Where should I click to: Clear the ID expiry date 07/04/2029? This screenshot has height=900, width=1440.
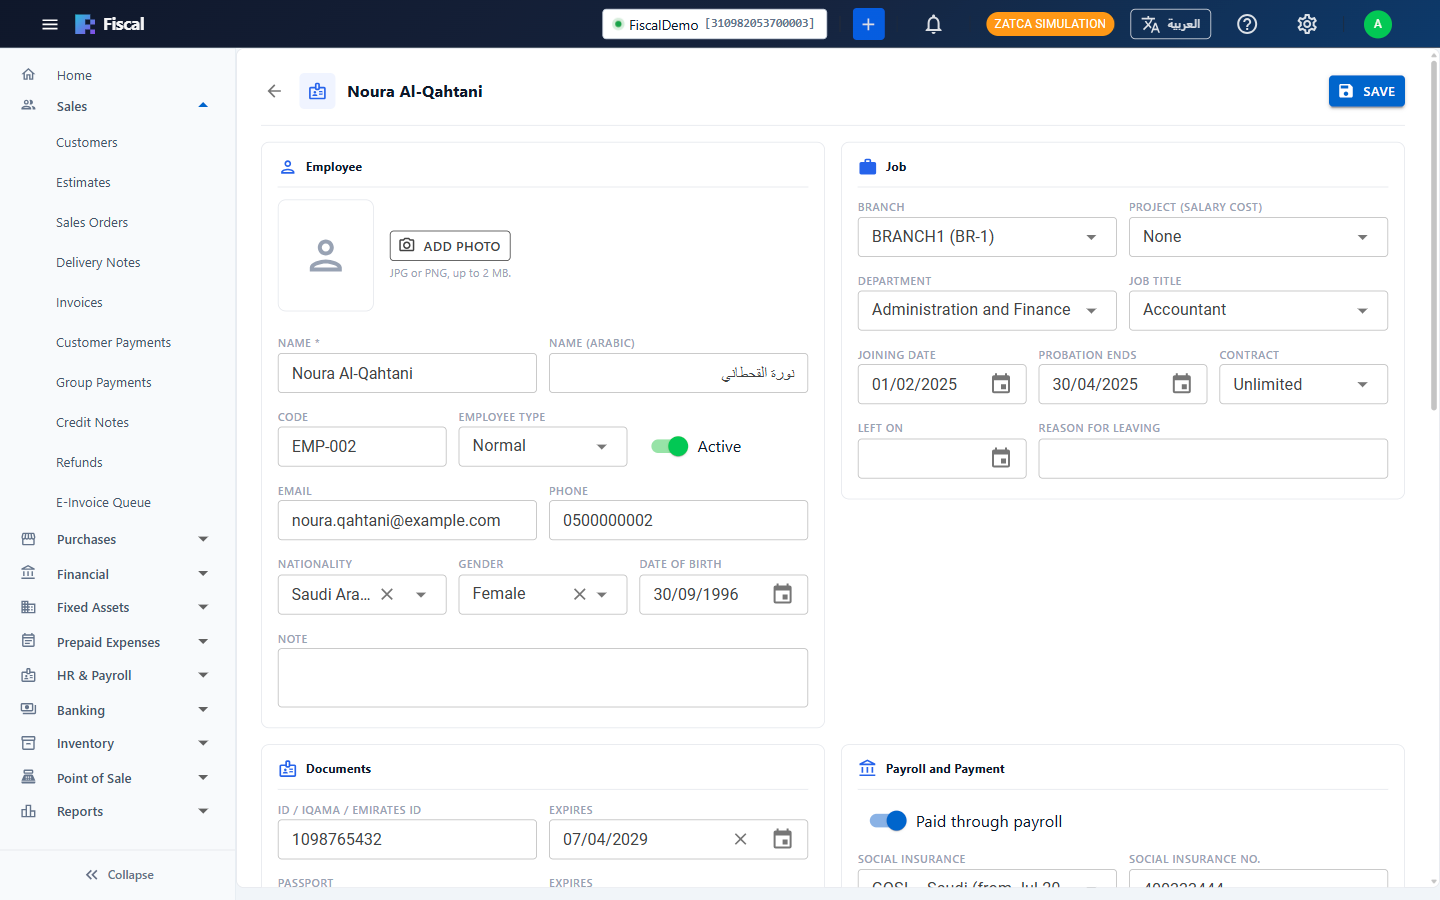pyautogui.click(x=740, y=839)
